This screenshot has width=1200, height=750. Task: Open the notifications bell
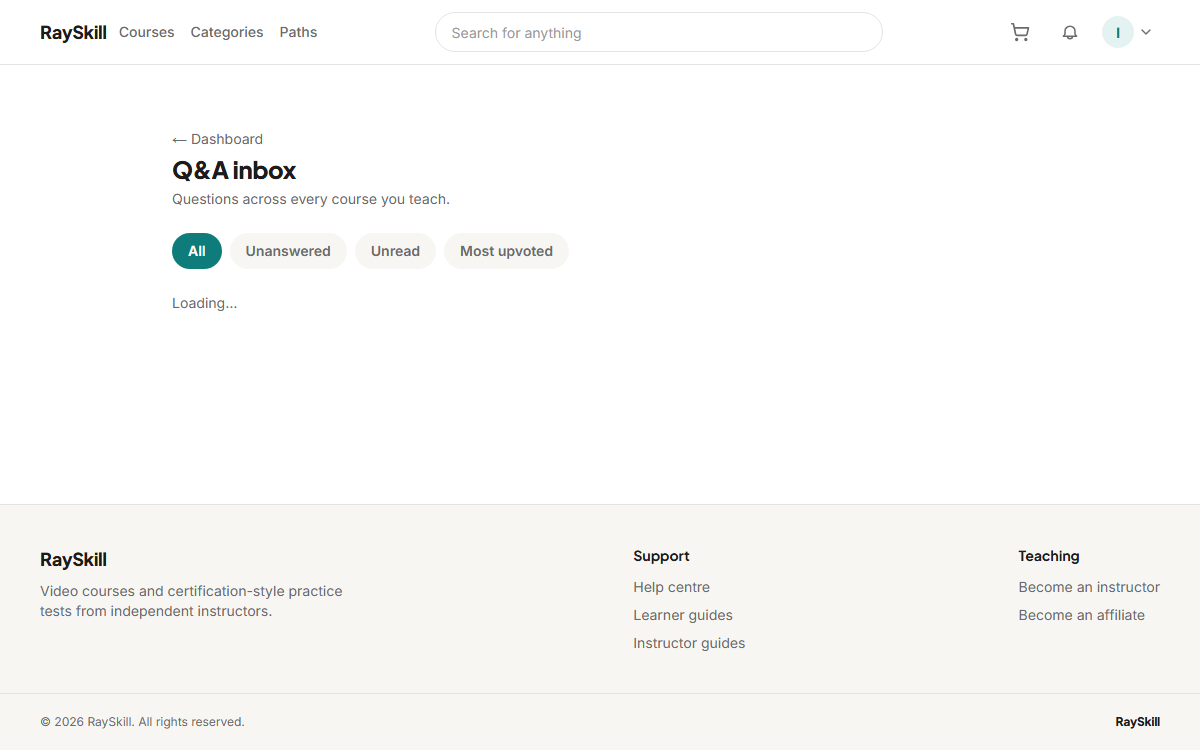(1070, 32)
